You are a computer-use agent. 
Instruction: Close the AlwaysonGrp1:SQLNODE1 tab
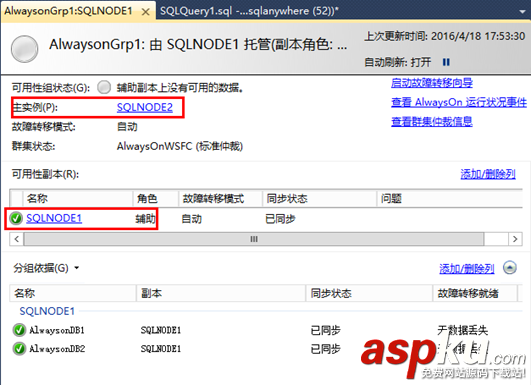[146, 12]
